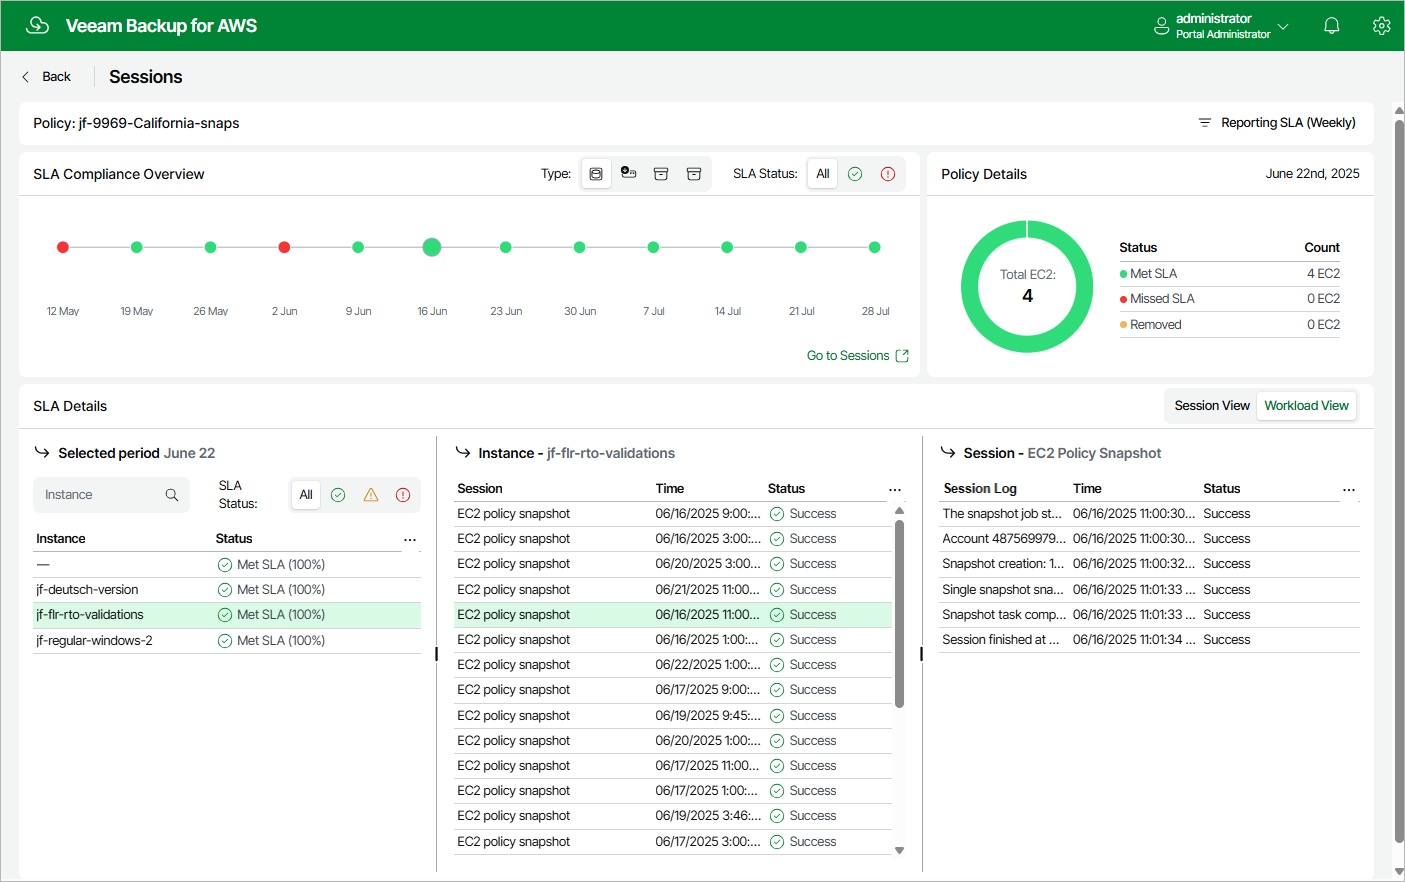Select the 7 Jul timeline point
The width and height of the screenshot is (1405, 882).
coord(653,247)
